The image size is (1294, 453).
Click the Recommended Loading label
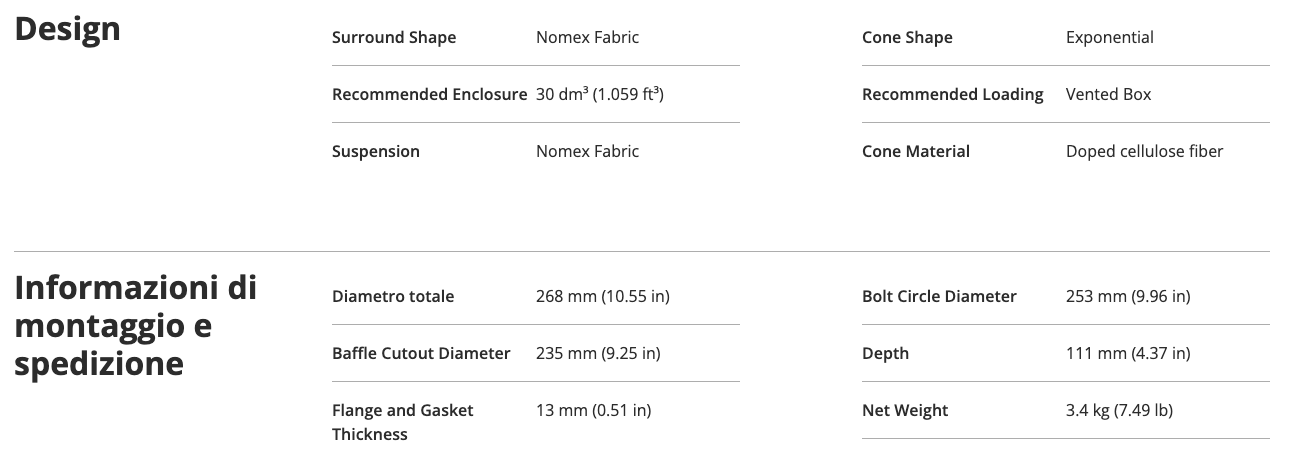pyautogui.click(x=952, y=95)
